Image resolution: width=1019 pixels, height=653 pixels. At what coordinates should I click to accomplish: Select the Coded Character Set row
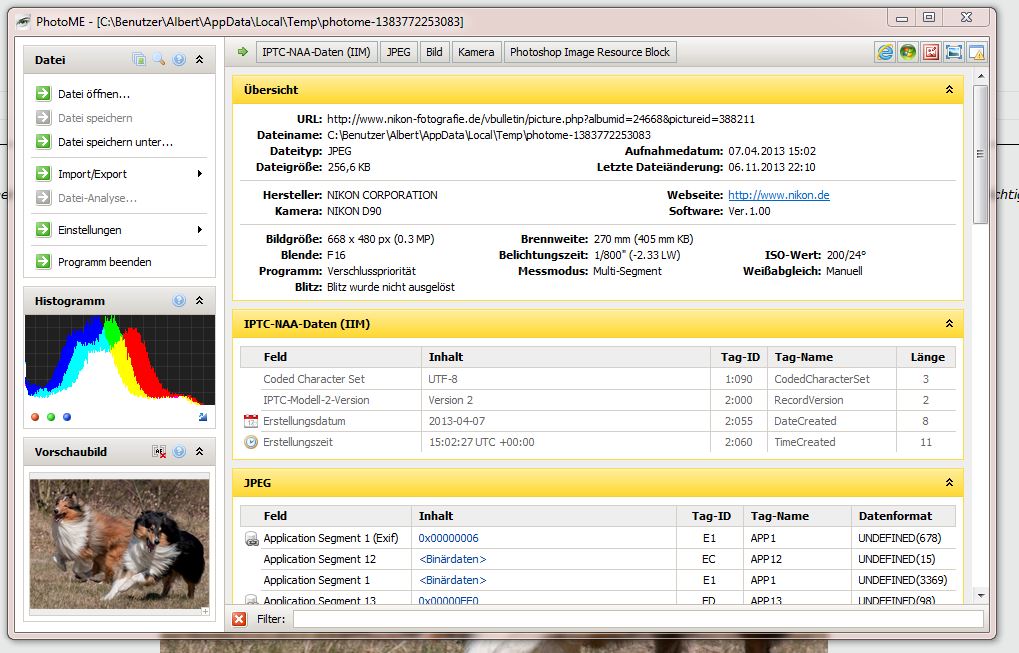(x=598, y=379)
